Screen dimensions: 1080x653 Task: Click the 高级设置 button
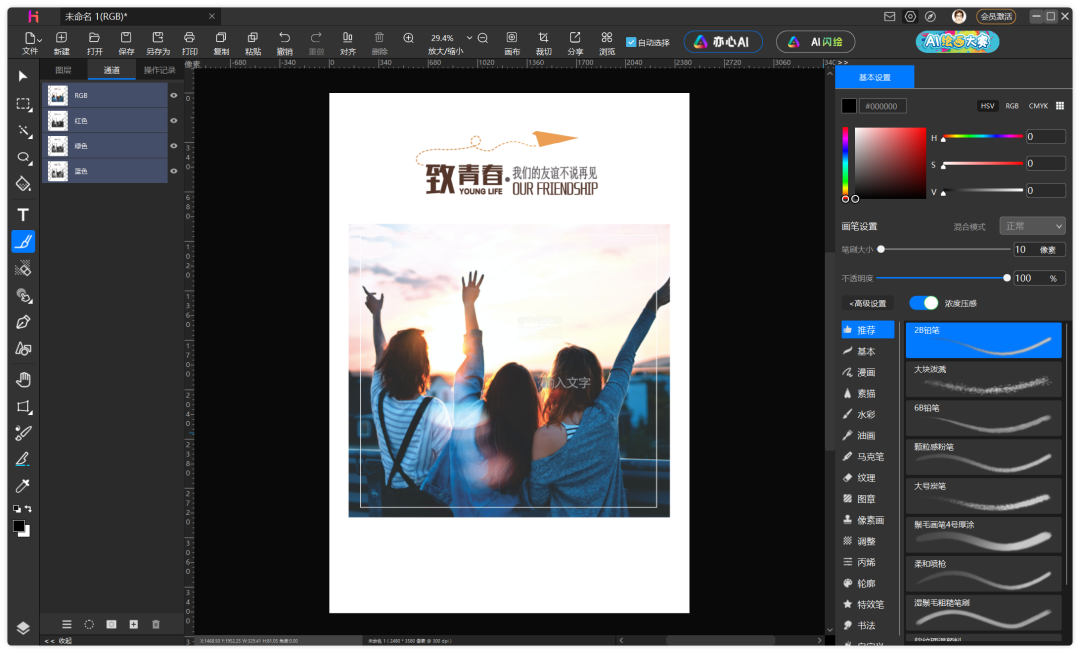point(868,303)
